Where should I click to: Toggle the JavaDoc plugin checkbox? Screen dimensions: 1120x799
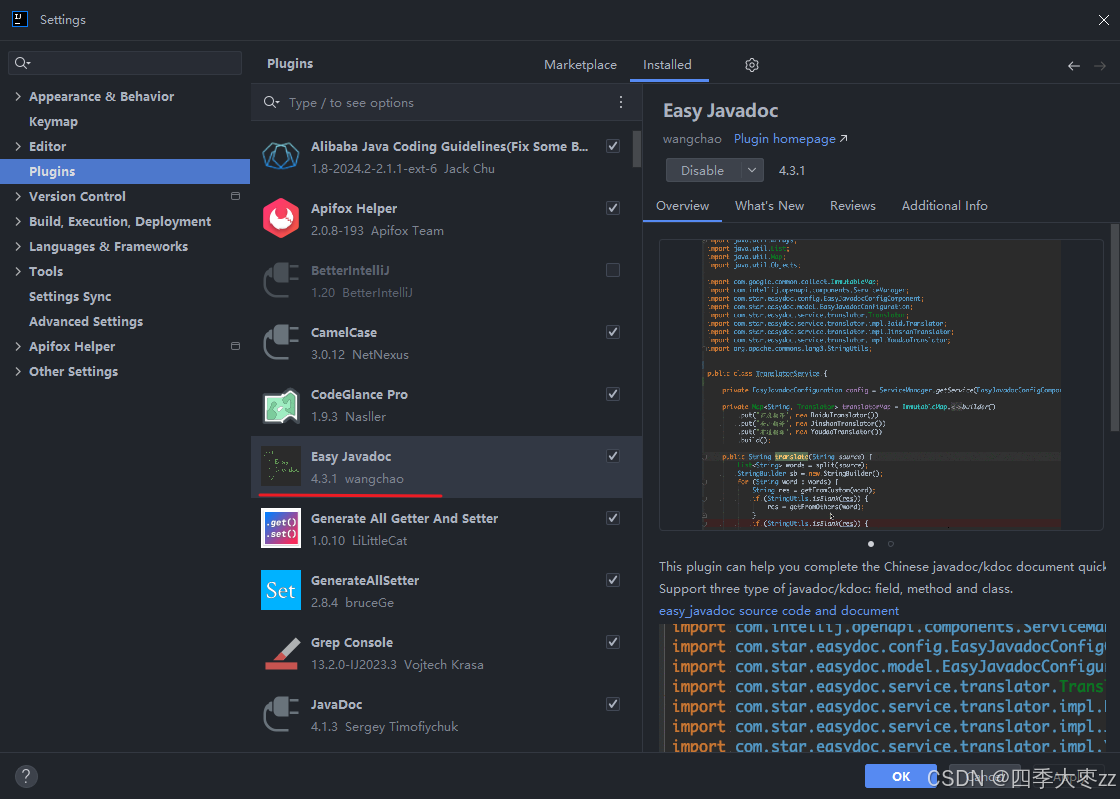point(613,705)
